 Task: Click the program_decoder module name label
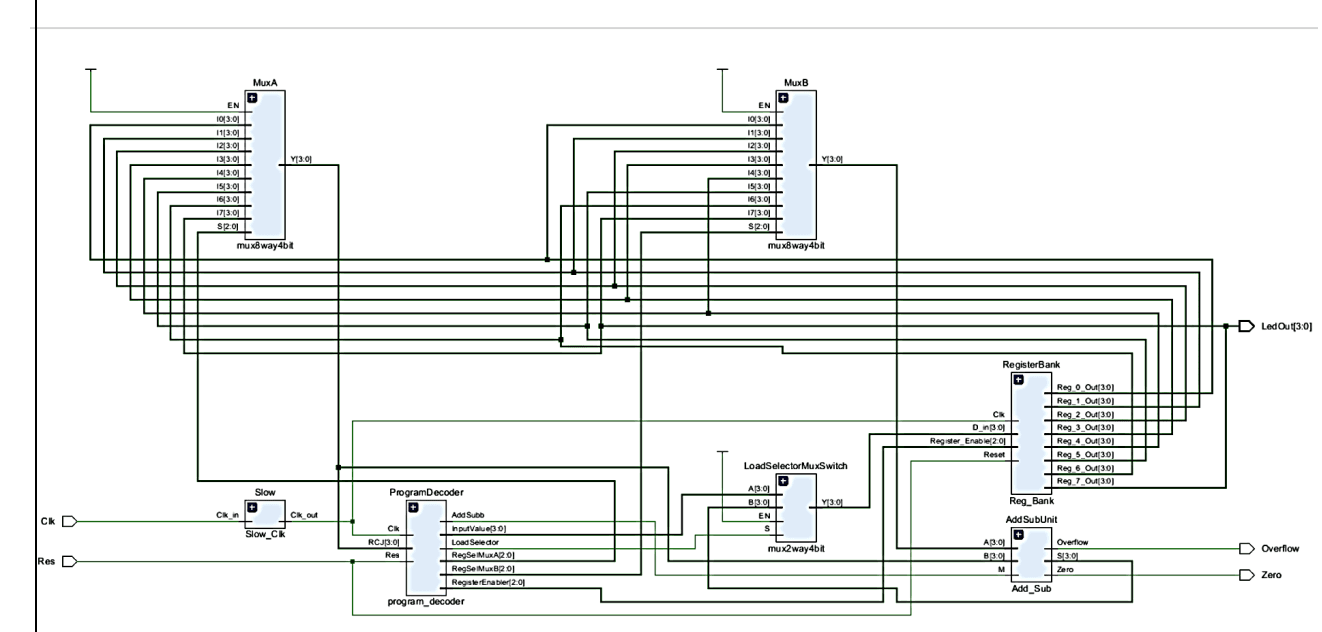click(427, 603)
